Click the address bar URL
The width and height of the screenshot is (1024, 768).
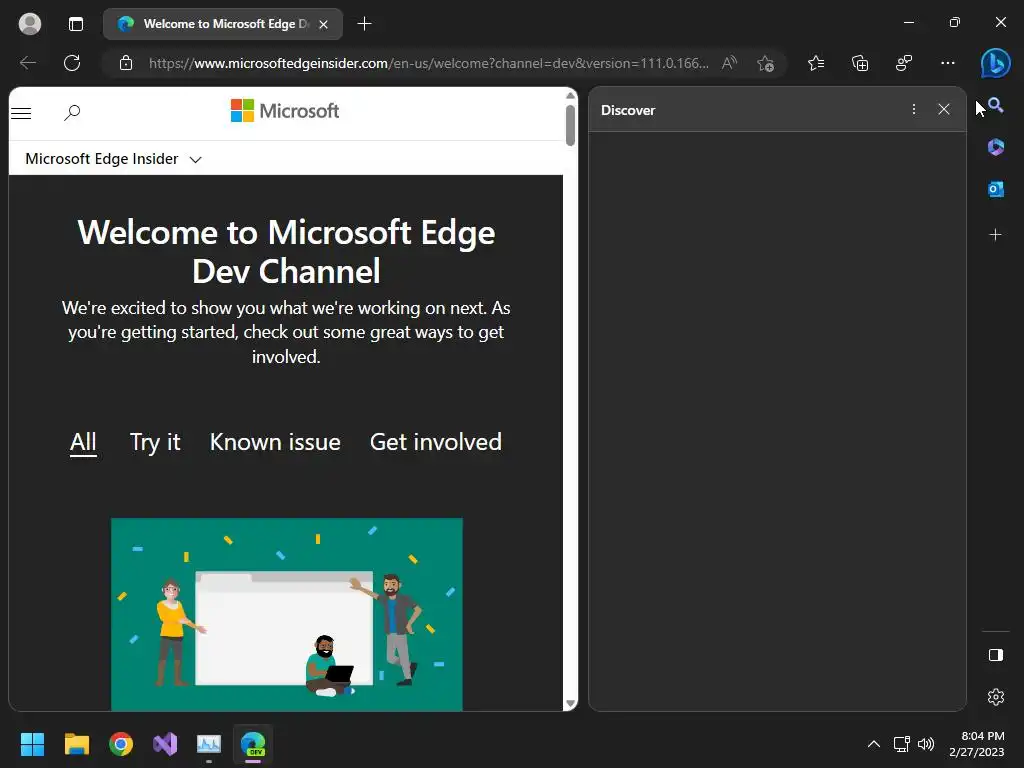(x=428, y=63)
